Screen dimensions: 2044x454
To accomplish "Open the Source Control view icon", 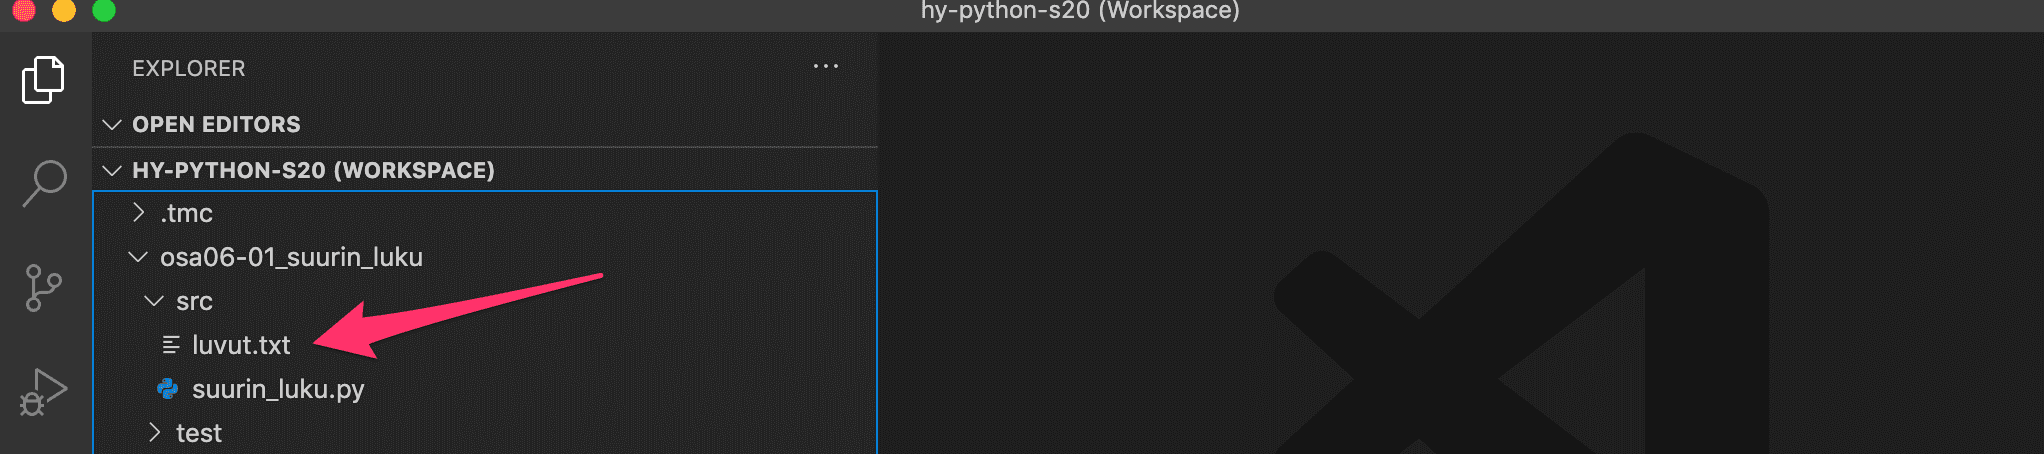I will pyautogui.click(x=43, y=288).
